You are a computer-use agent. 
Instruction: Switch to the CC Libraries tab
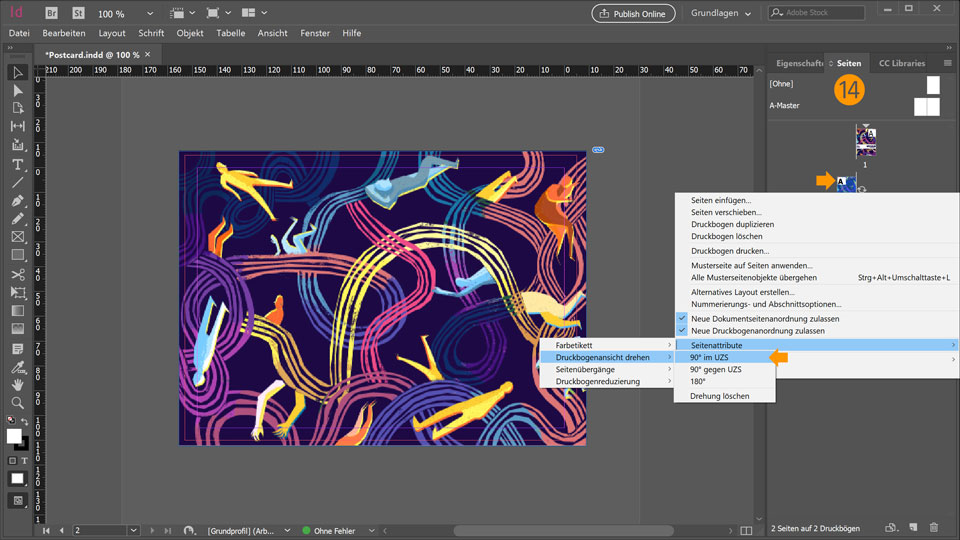[901, 63]
